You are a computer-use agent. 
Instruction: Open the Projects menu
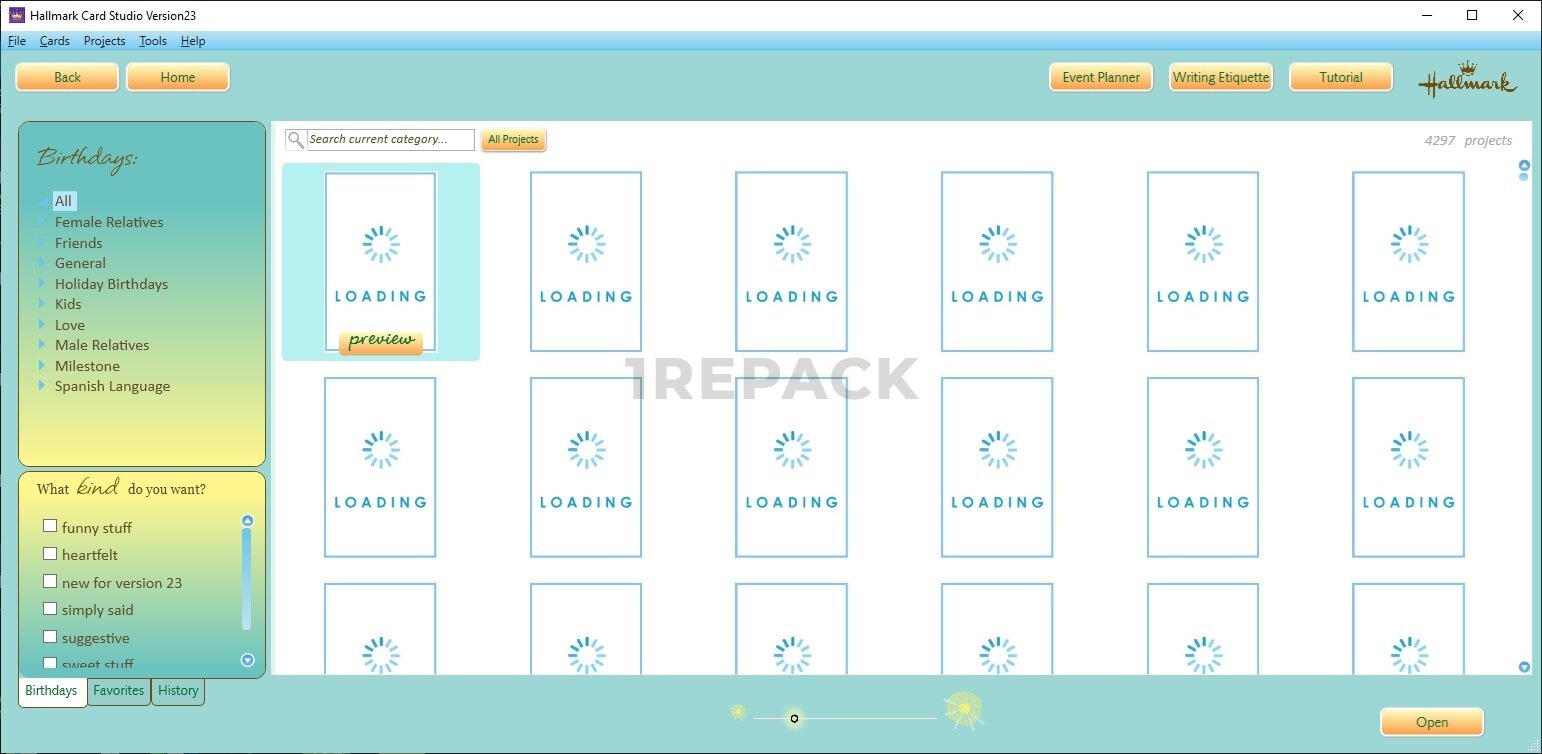point(104,41)
